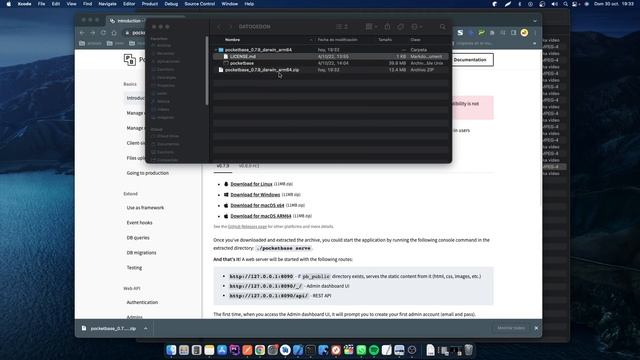This screenshot has height=360, width=640.
Task: Click the green extension icon in browser toolbar
Action: pyautogui.click(x=482, y=33)
